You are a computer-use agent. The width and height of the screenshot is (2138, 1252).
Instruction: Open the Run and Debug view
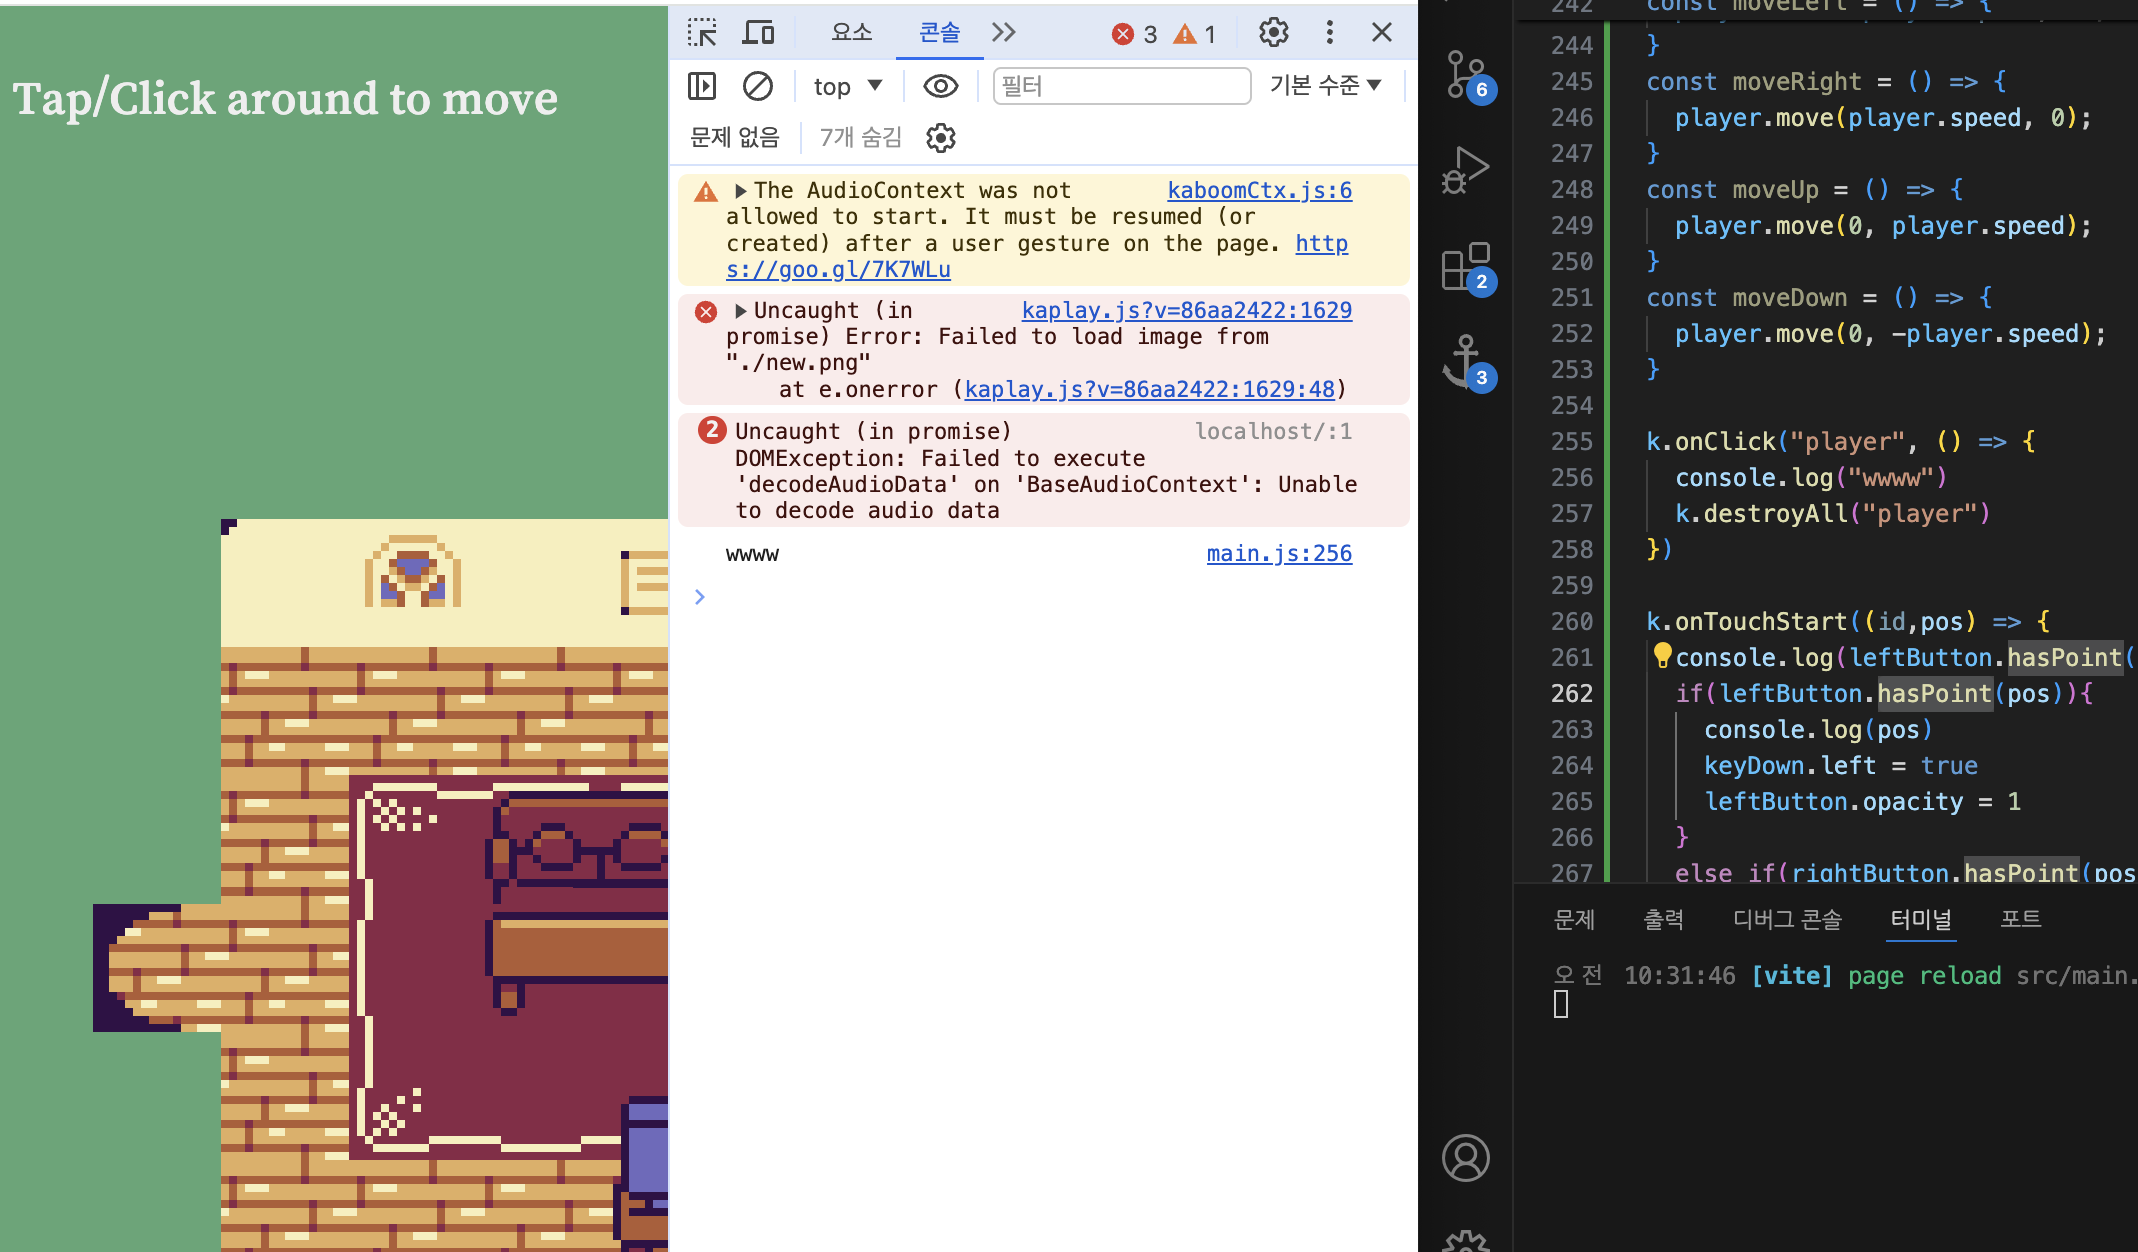[1466, 170]
